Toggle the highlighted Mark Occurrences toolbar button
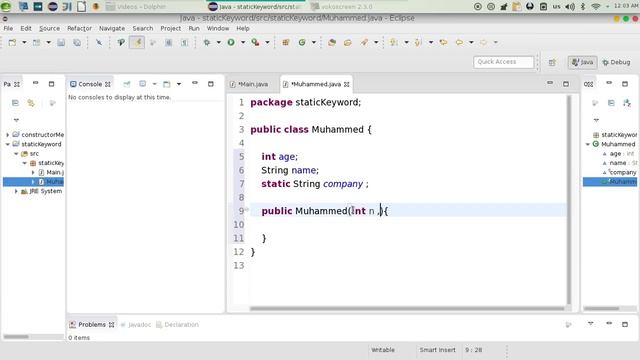Viewport: 640px width, 360px height. 137,42
